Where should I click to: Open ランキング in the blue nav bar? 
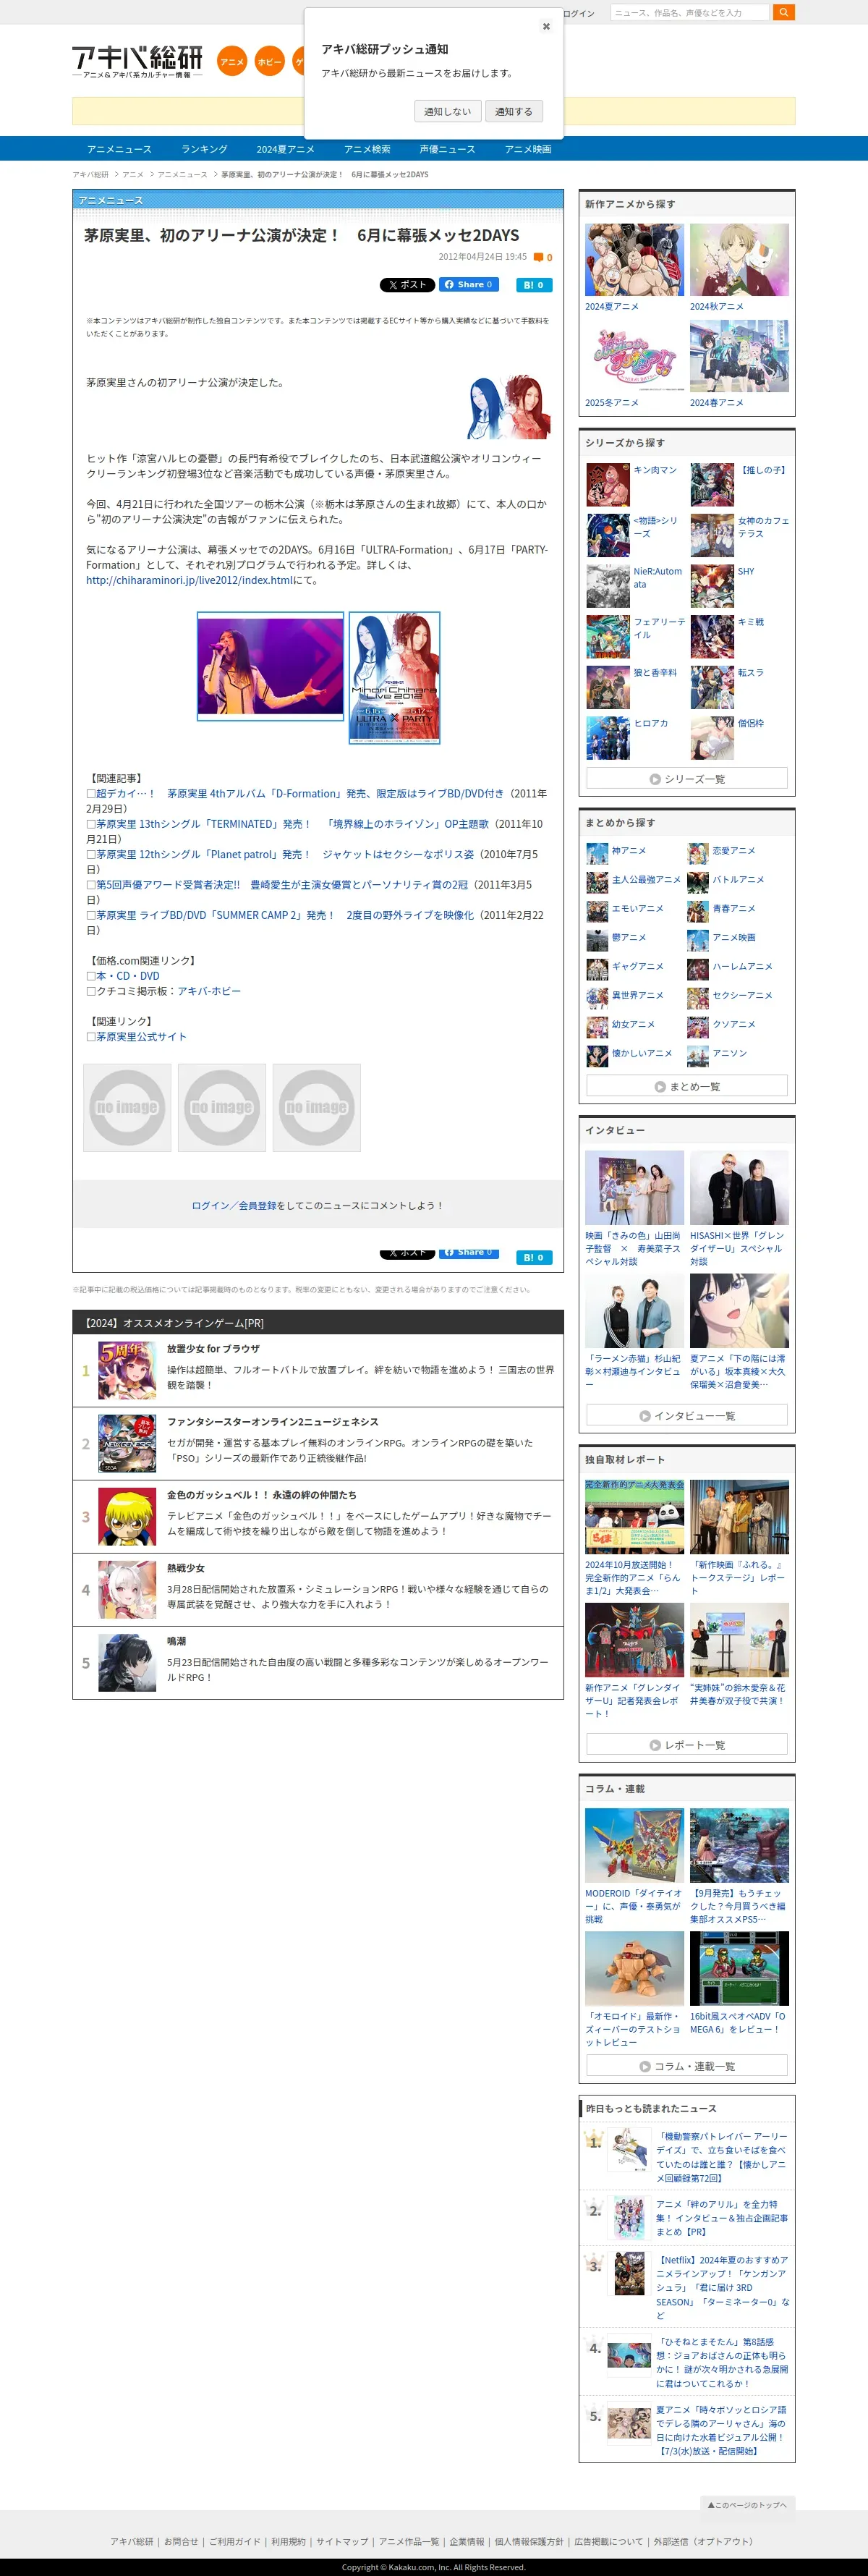click(x=204, y=149)
